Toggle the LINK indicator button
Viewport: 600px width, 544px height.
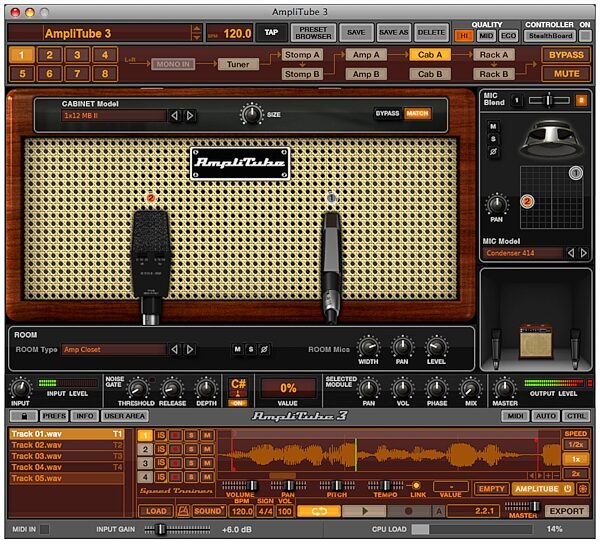click(416, 485)
